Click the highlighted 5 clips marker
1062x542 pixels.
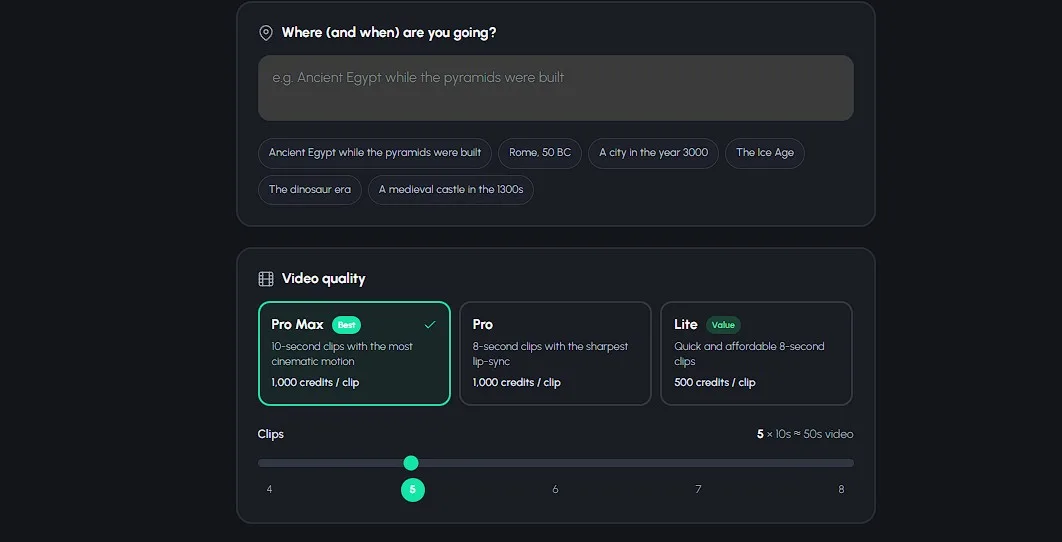(412, 490)
